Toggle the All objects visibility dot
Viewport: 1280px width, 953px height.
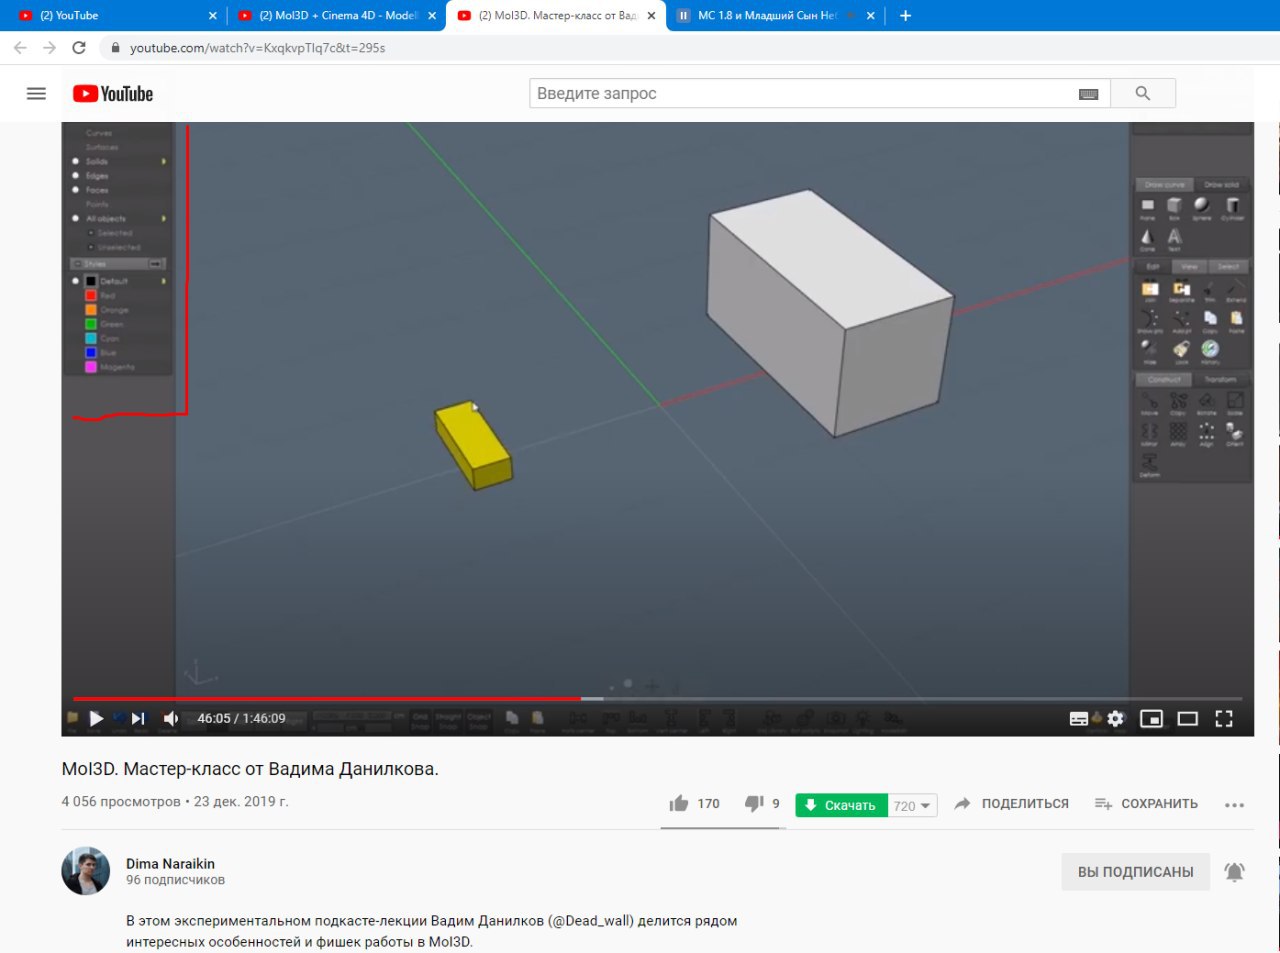75,218
